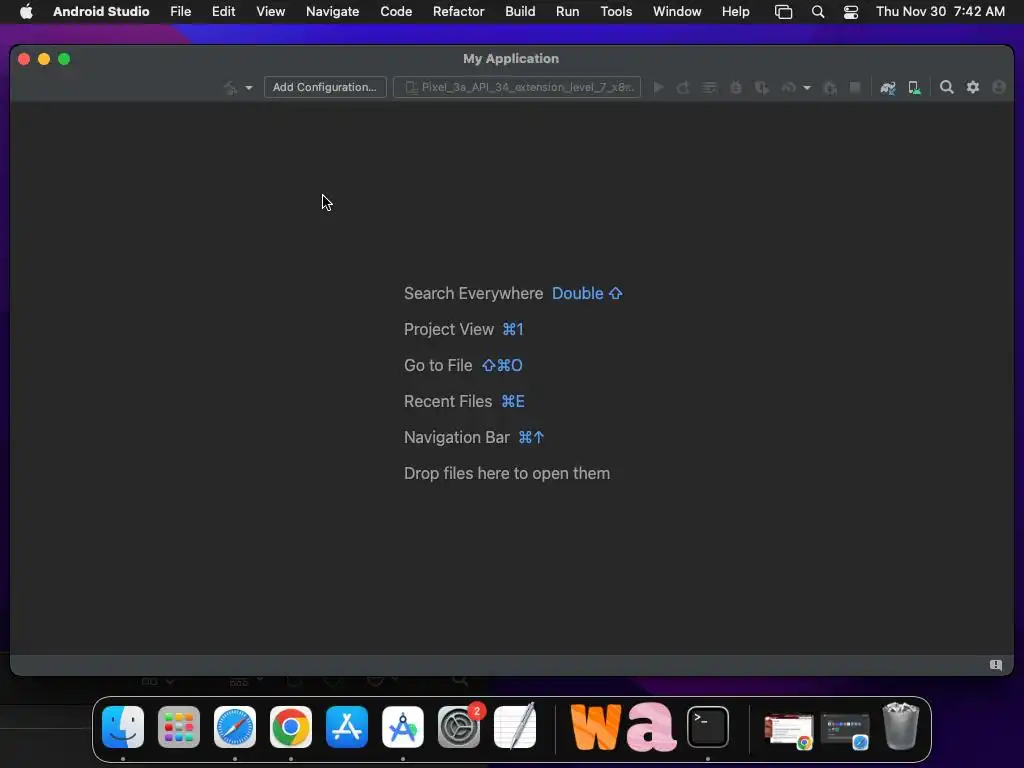The width and height of the screenshot is (1024, 768).
Task: Open the dropdown arrow beside the hammer
Action: (x=249, y=88)
